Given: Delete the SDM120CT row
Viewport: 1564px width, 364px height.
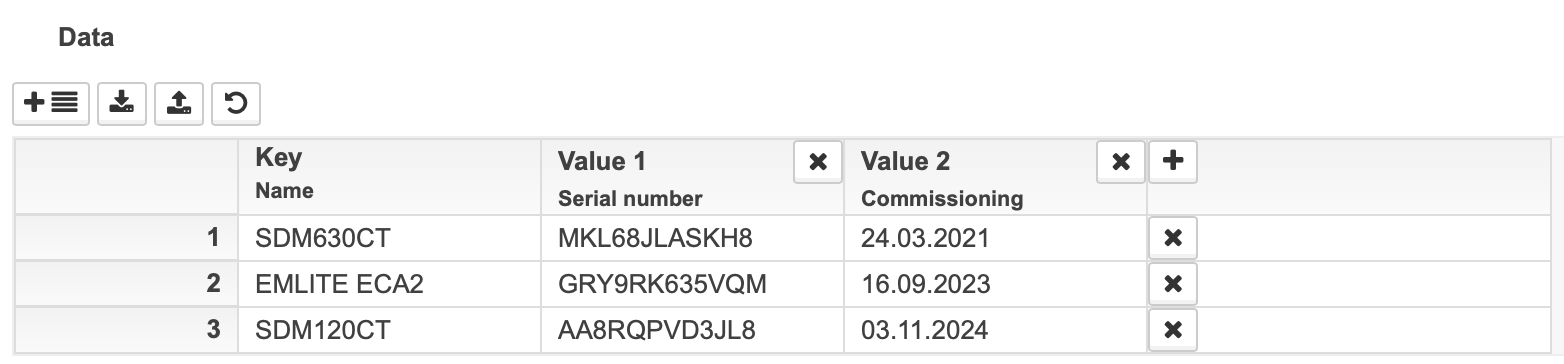Looking at the screenshot, I should [x=1173, y=329].
